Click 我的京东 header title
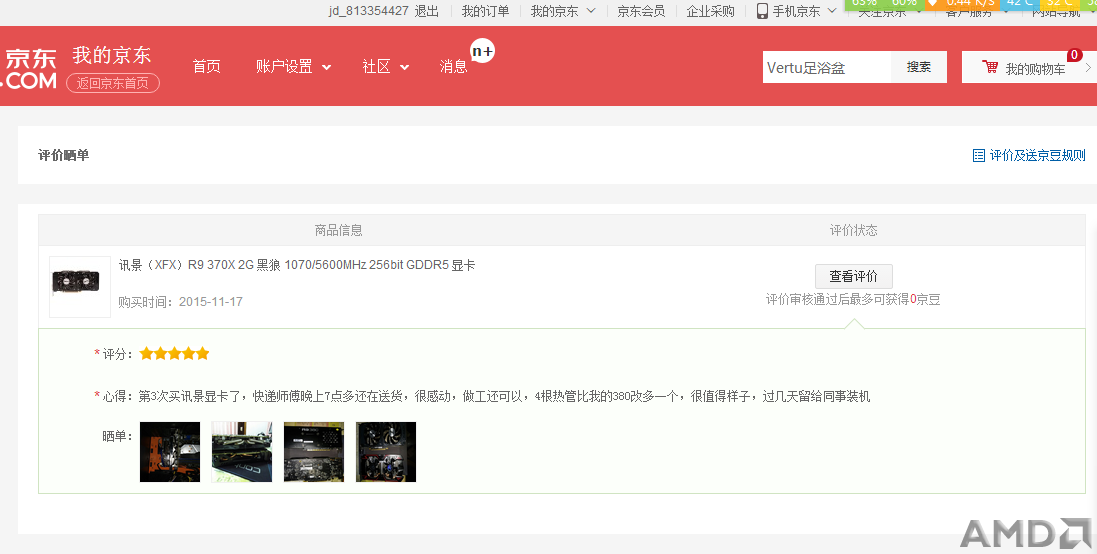 112,55
